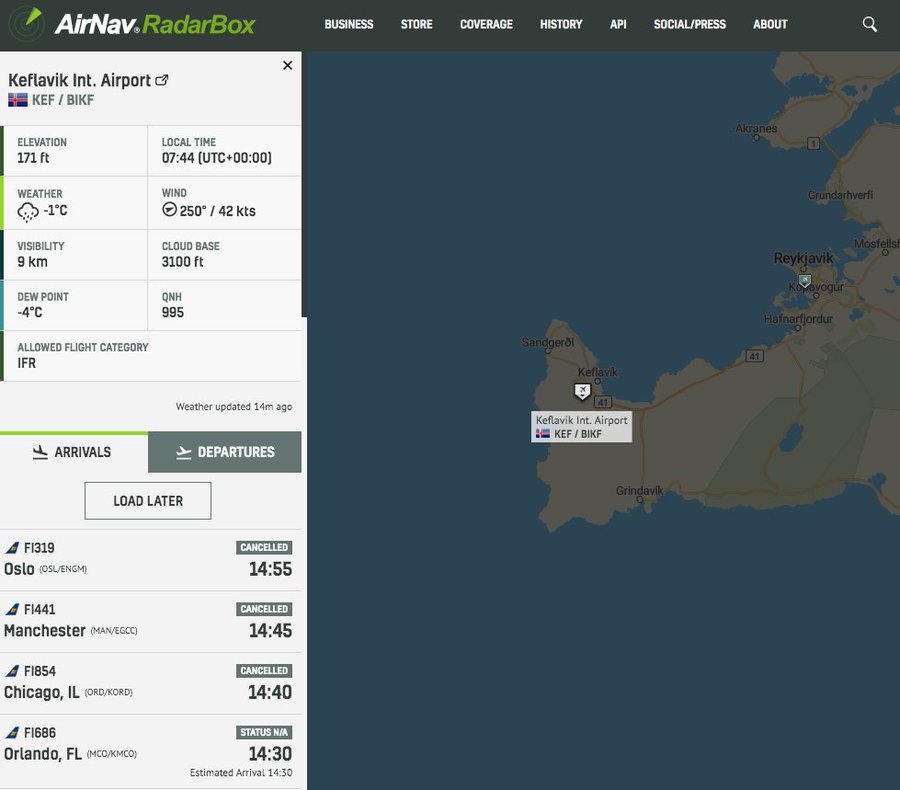
Task: Click the 14:40 departure time
Action: point(270,692)
